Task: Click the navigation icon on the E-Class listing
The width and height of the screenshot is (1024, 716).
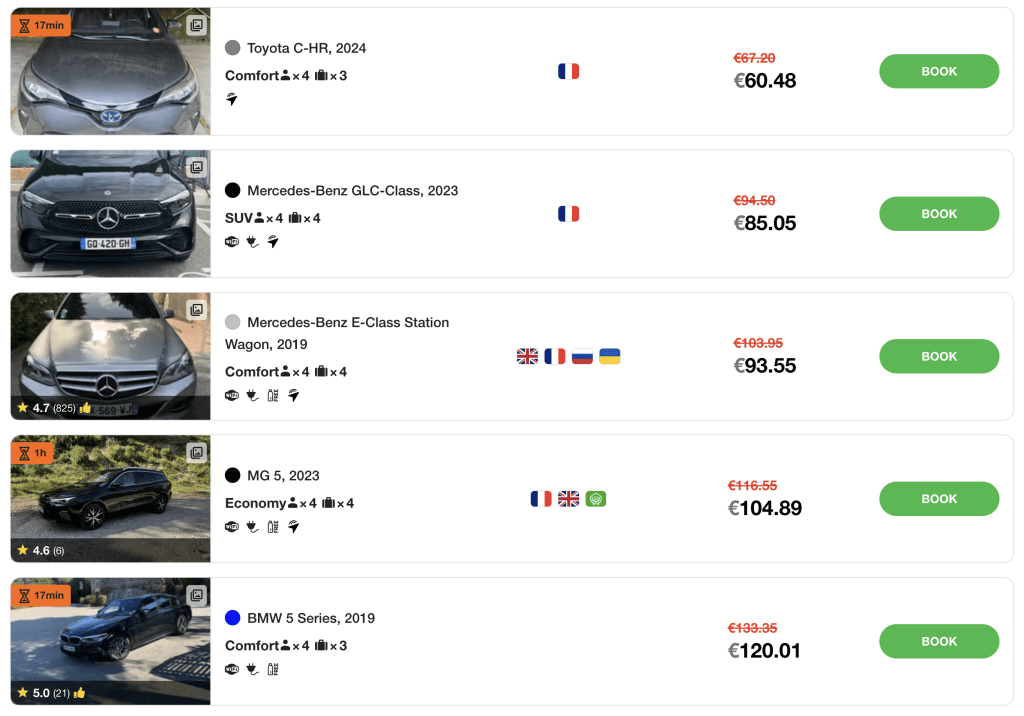Action: [294, 397]
